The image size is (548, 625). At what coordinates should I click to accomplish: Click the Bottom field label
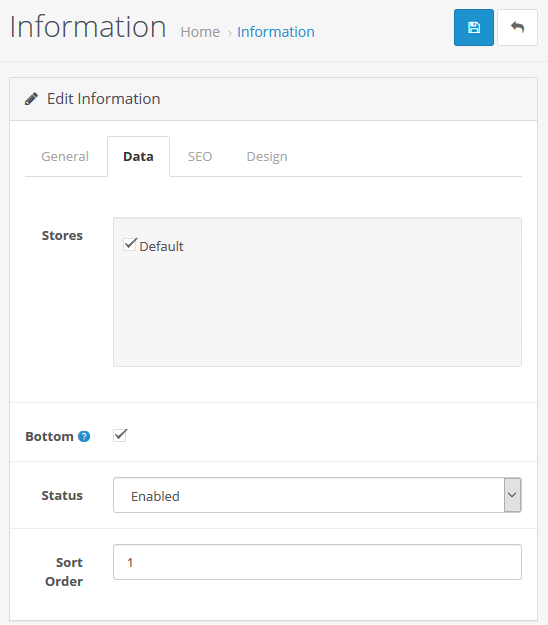coord(49,436)
